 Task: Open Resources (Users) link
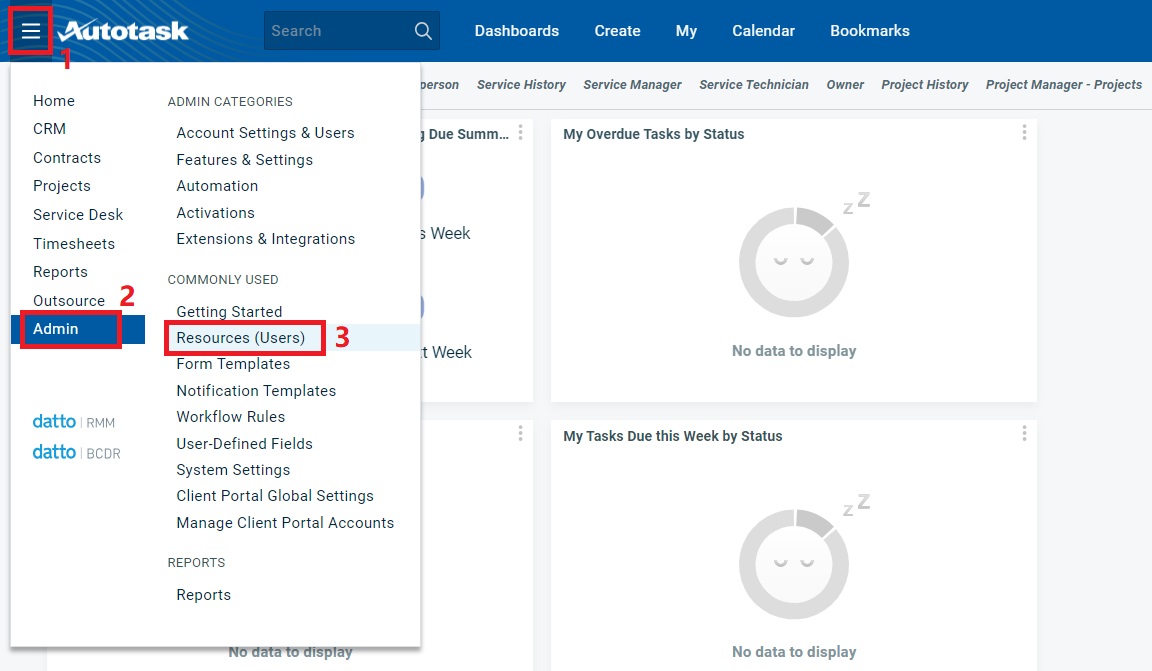point(241,338)
